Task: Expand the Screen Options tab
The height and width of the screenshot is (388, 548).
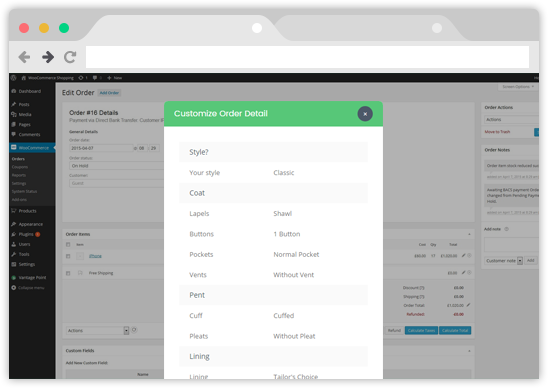Action: coord(518,87)
